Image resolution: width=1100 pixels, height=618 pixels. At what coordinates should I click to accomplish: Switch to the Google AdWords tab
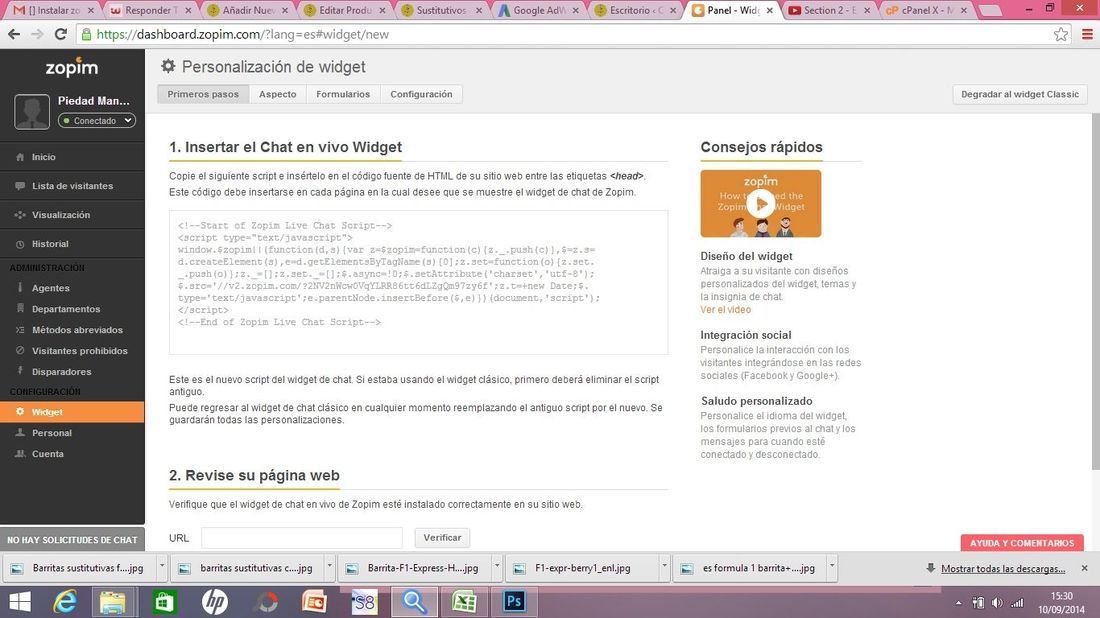pyautogui.click(x=538, y=11)
